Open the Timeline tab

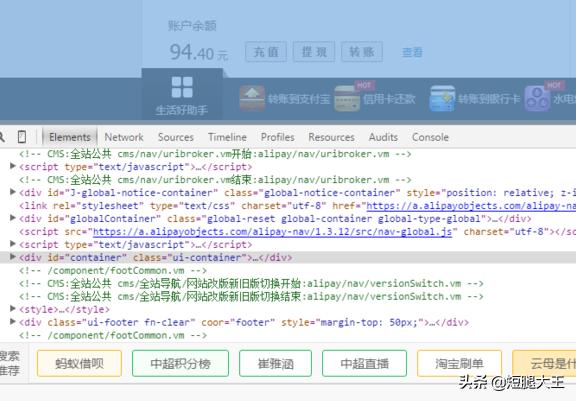click(x=227, y=137)
